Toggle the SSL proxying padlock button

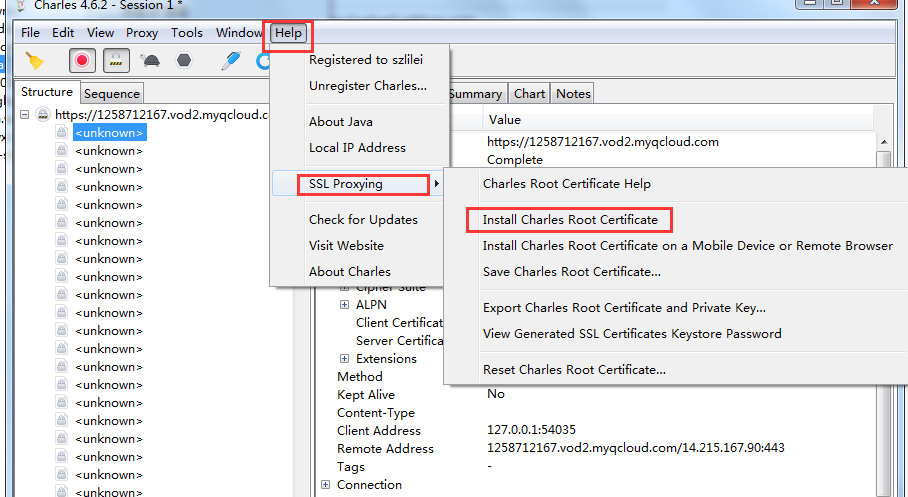[116, 60]
